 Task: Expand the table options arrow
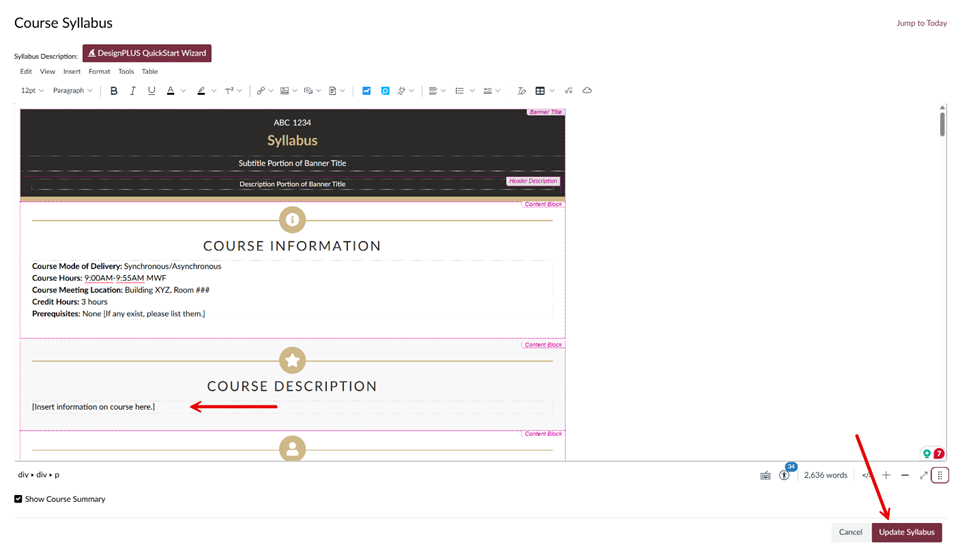point(552,91)
